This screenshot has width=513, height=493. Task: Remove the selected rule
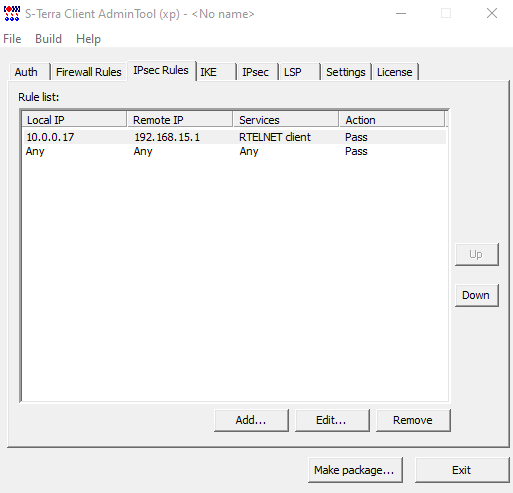[413, 420]
